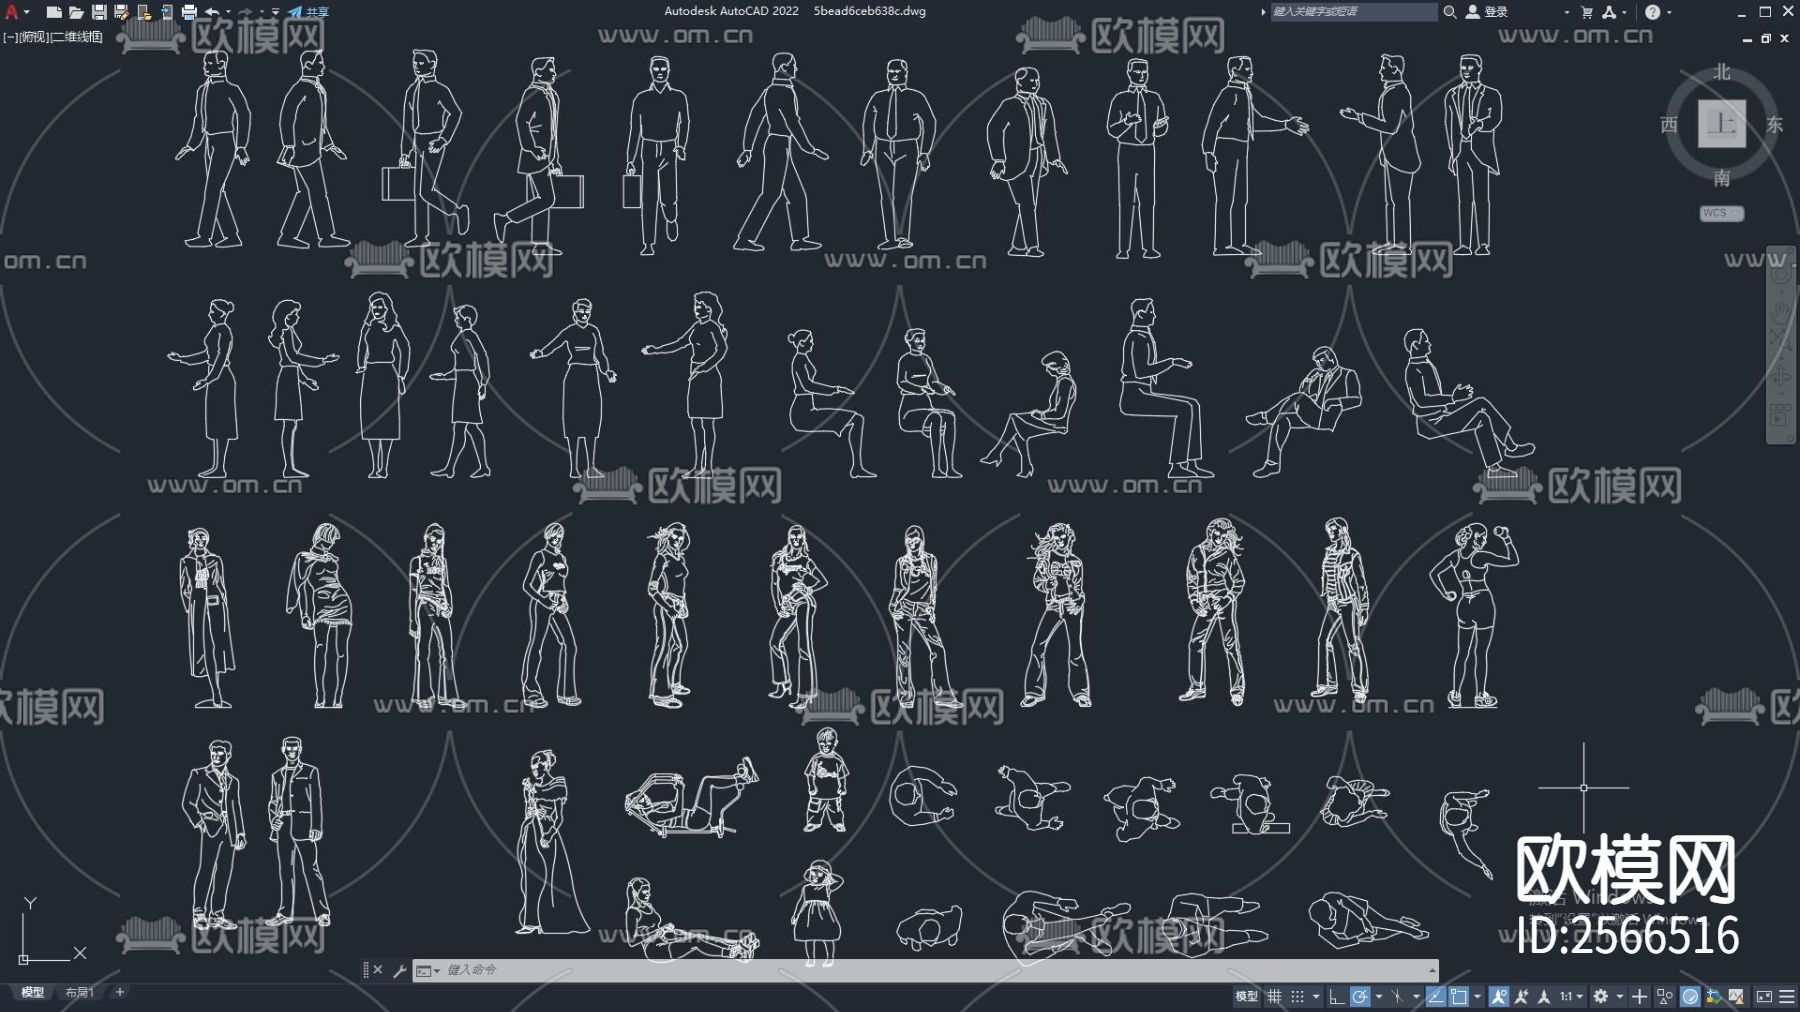This screenshot has width=1800, height=1012.
Task: Click the WCS coordinate system button
Action: click(1721, 213)
